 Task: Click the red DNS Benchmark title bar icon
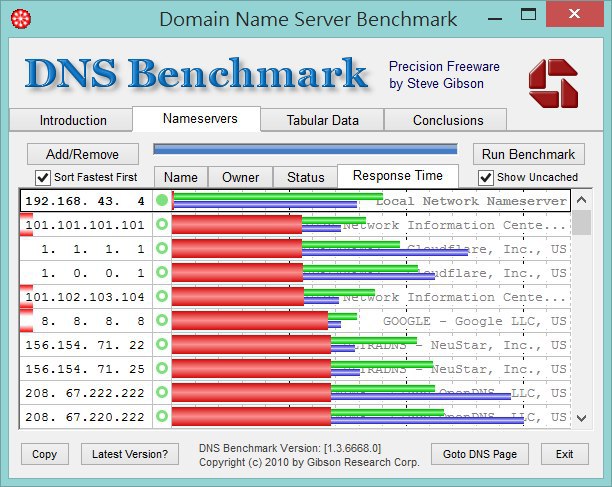[x=21, y=19]
